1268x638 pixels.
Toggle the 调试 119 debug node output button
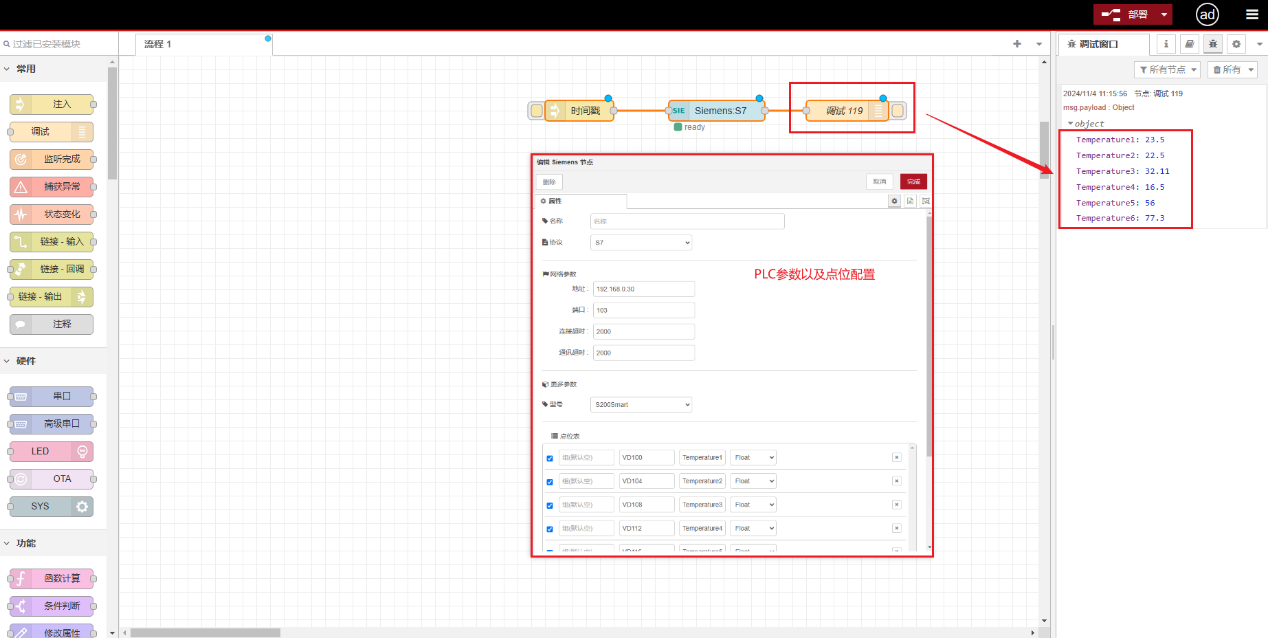[898, 111]
